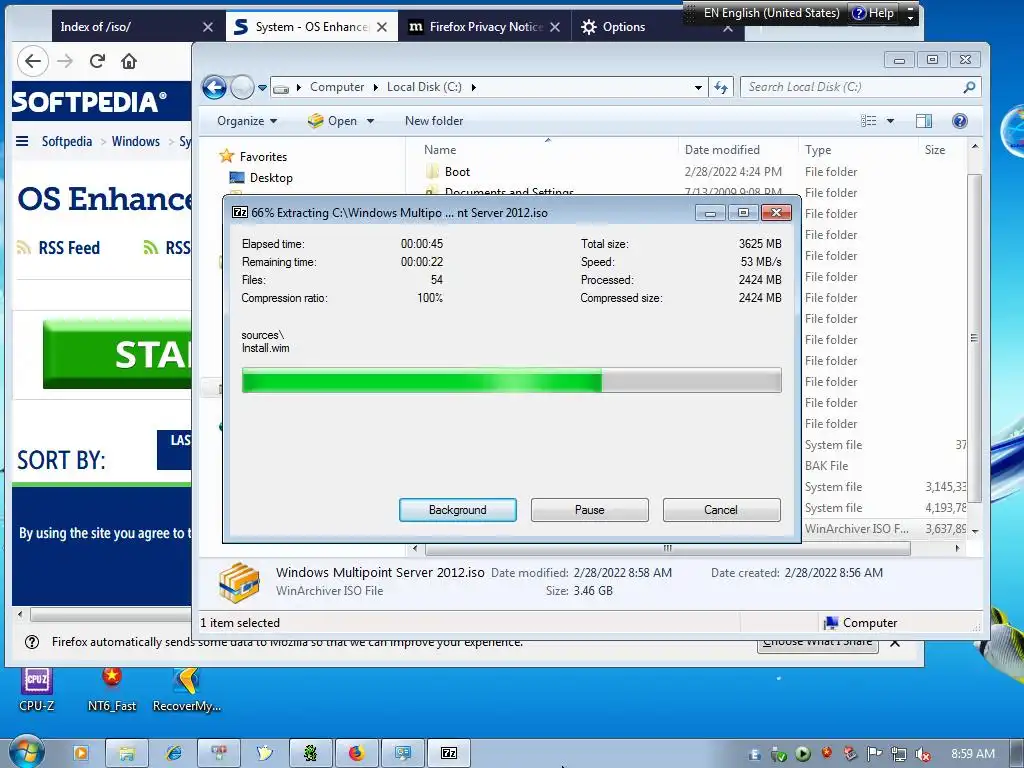Open address bar history dropdown
Image resolution: width=1024 pixels, height=768 pixels.
[x=698, y=87]
